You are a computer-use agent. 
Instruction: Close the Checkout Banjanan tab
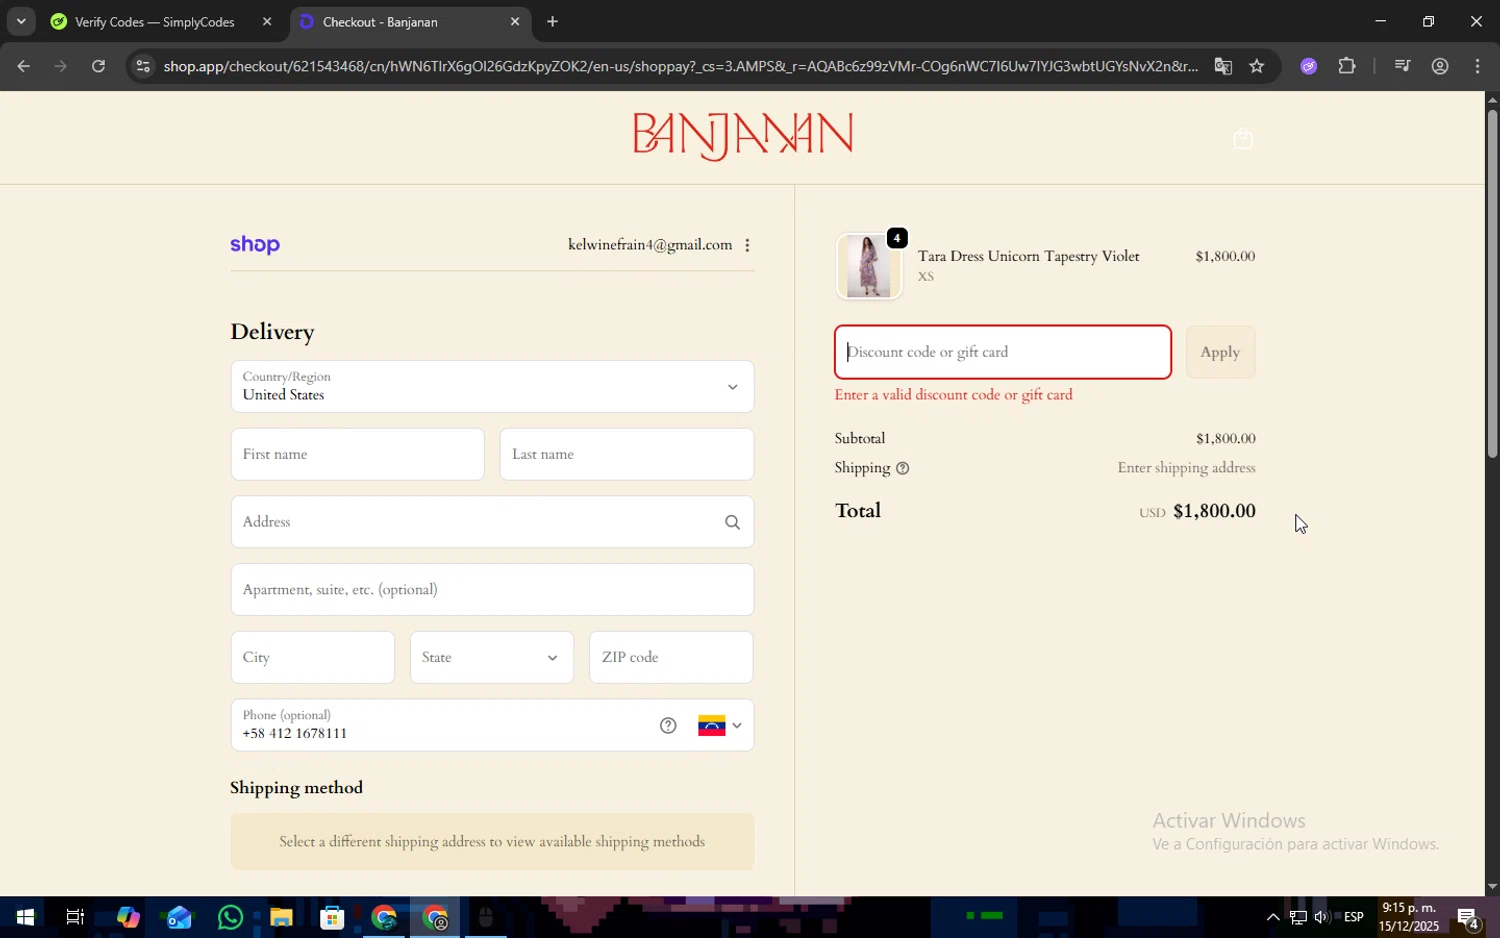[515, 21]
